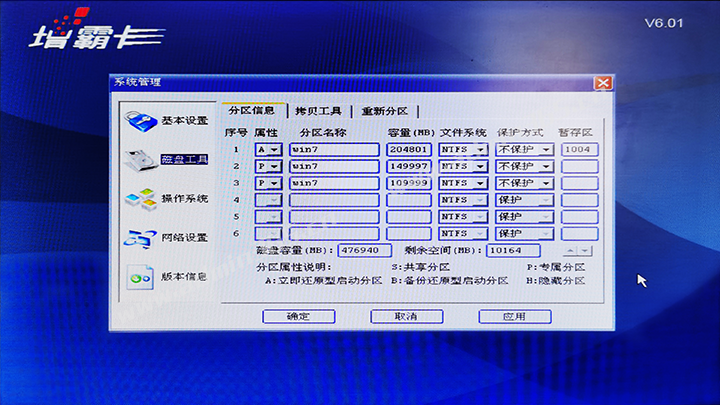Click the 基本设置 lock icon
720x405 pixels.
coord(141,121)
